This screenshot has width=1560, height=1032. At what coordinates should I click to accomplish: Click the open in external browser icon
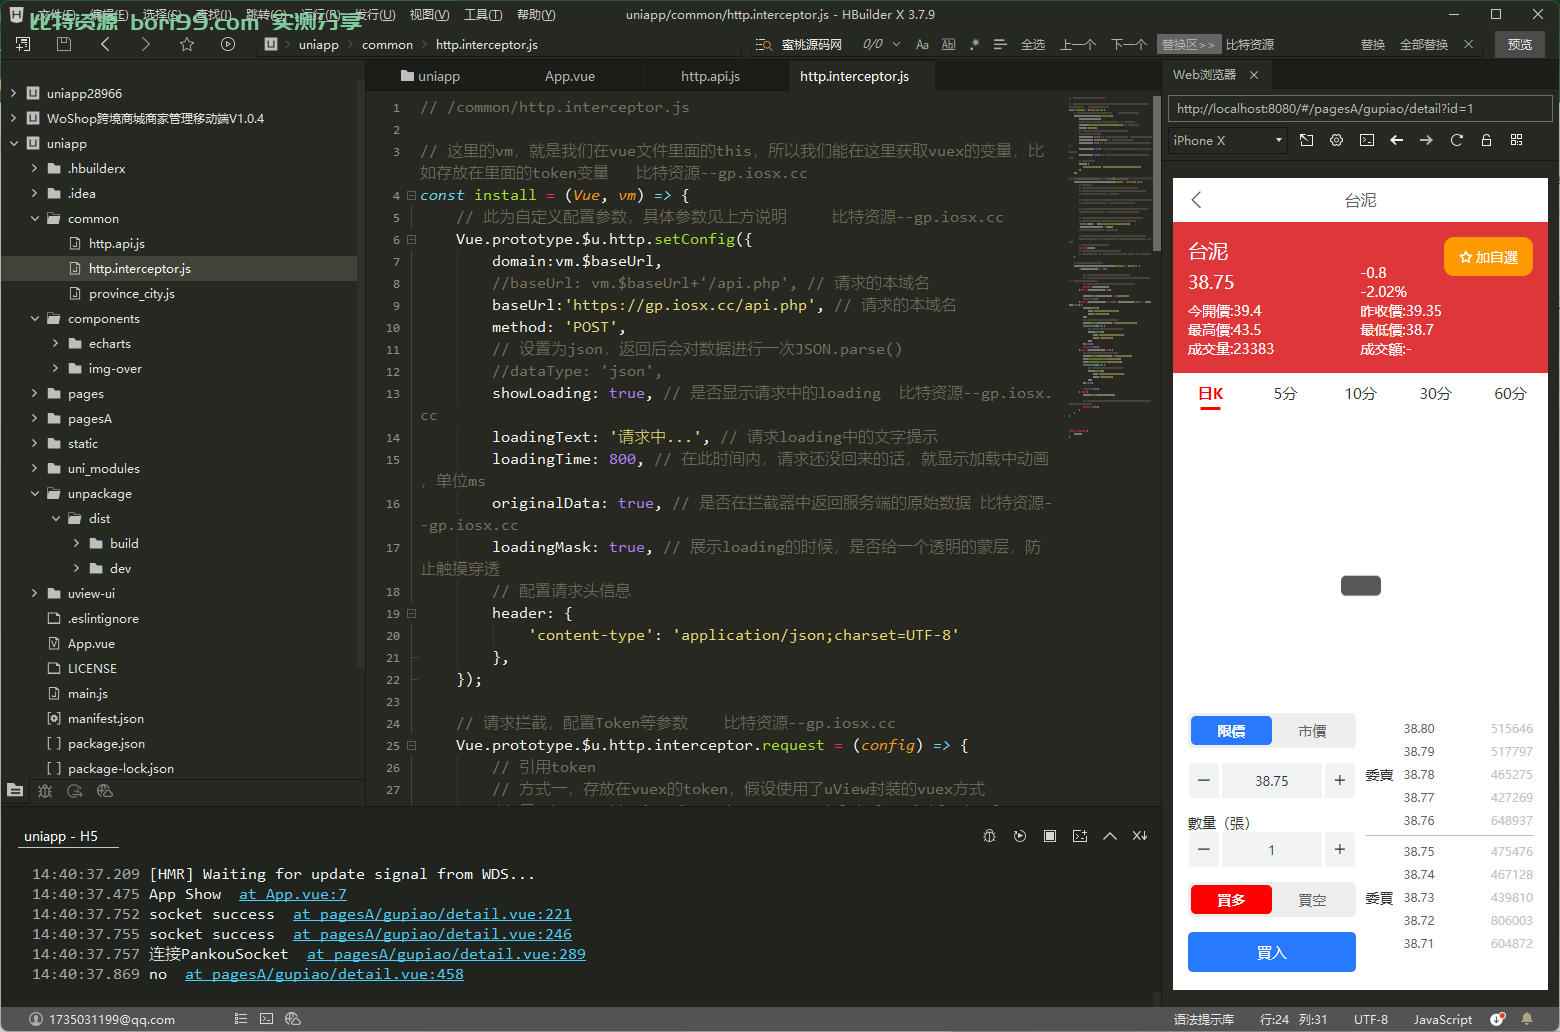1306,140
